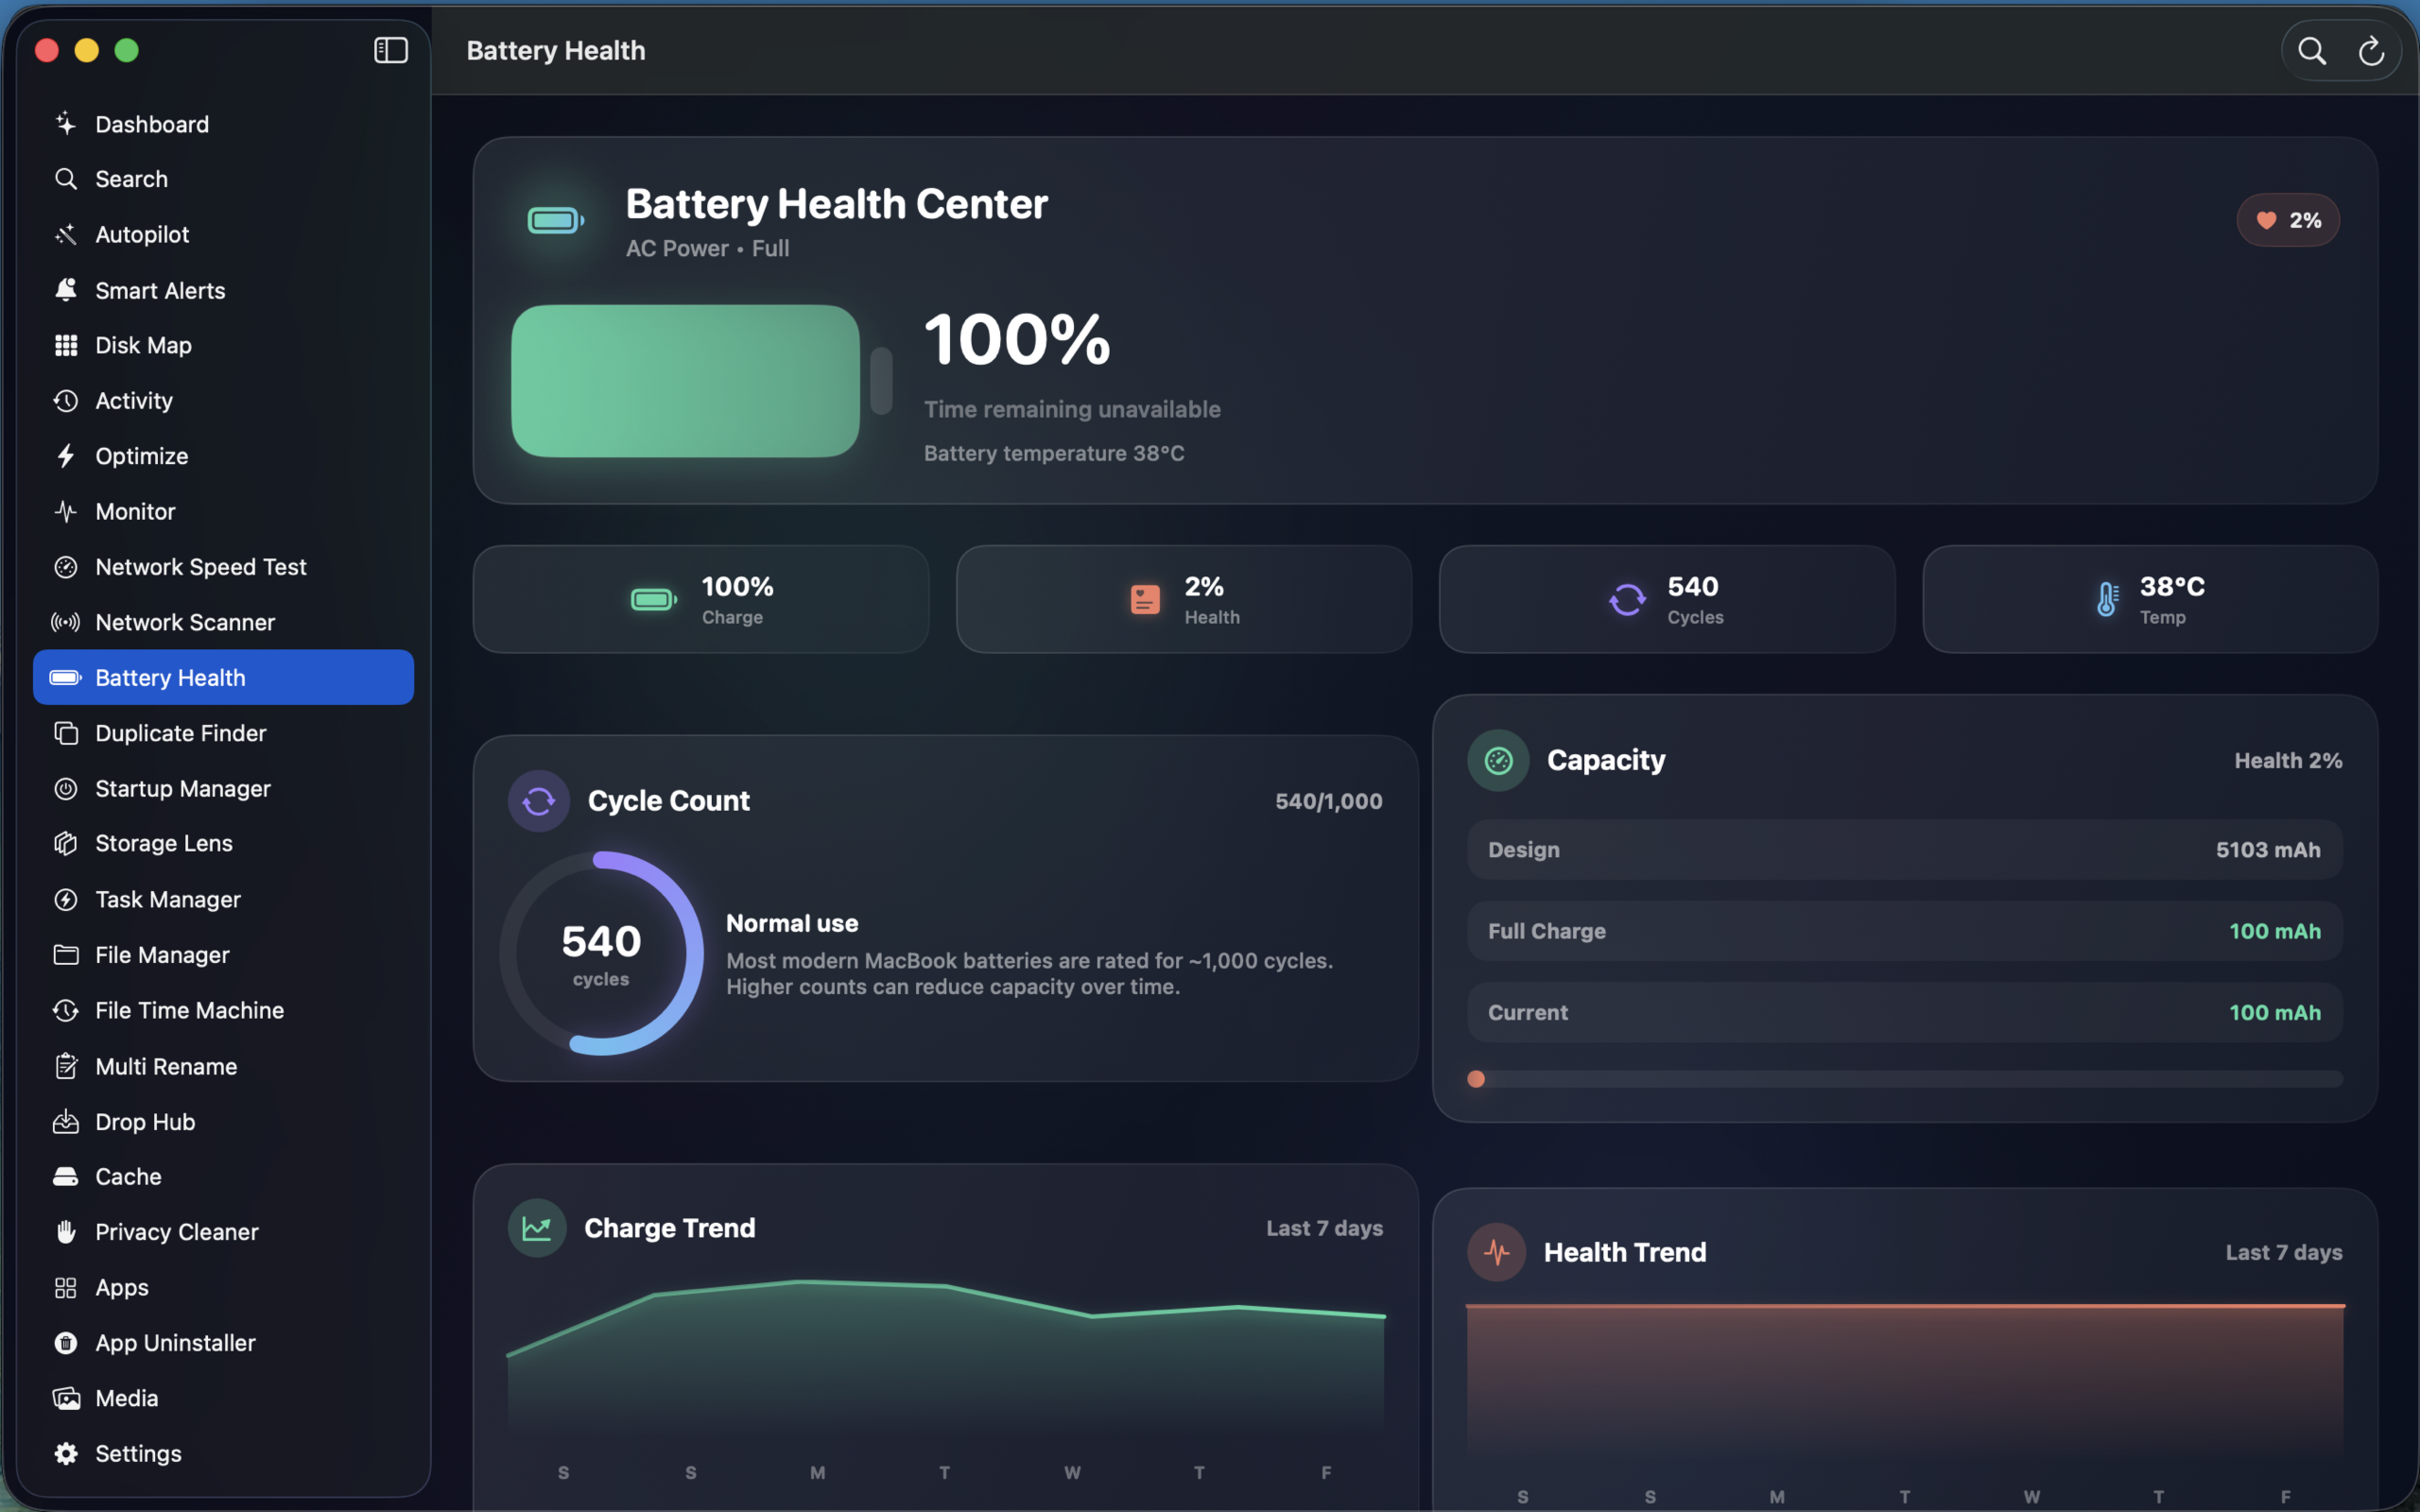Click the Health Trend pulse icon

1497,1252
